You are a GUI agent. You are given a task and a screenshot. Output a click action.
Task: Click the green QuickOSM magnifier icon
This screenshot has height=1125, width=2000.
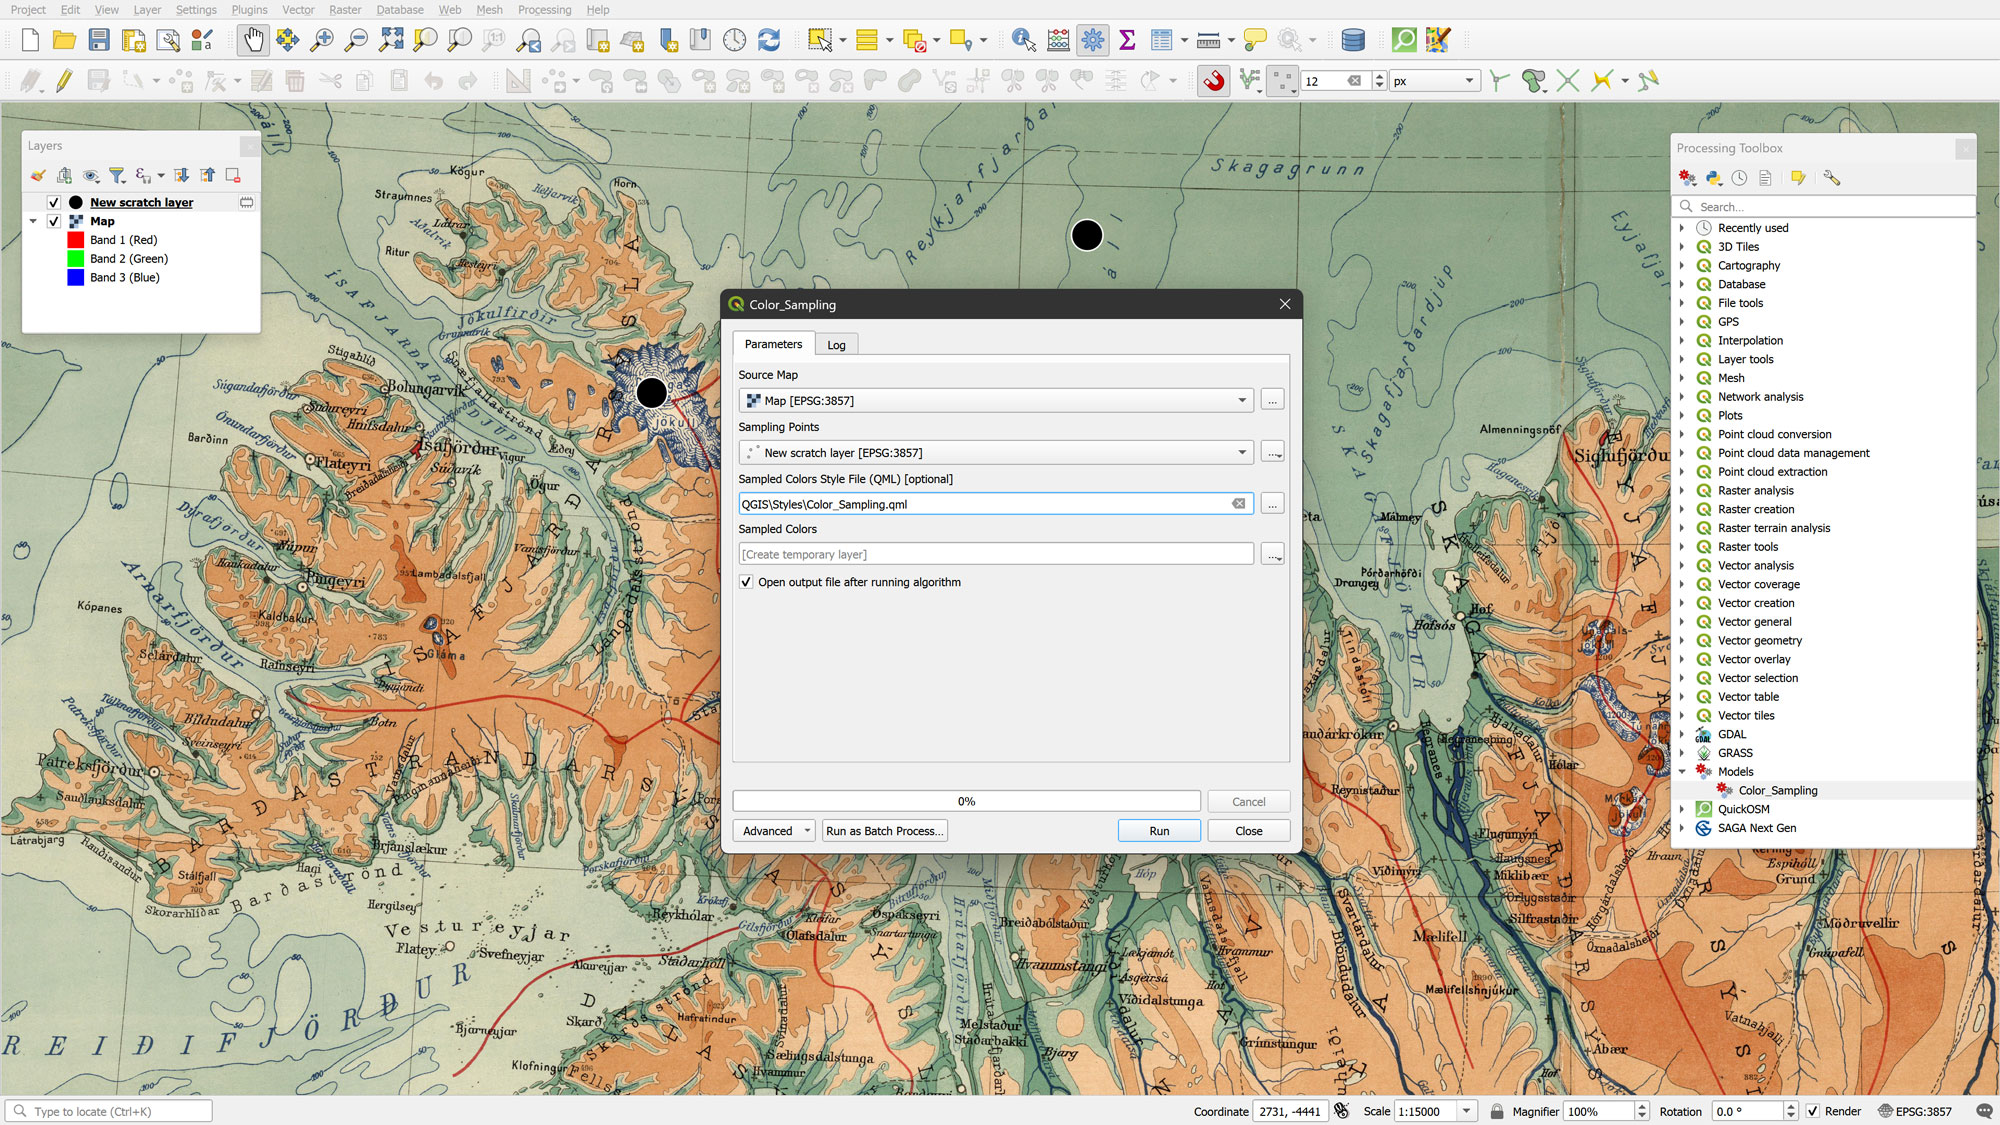(x=1404, y=40)
